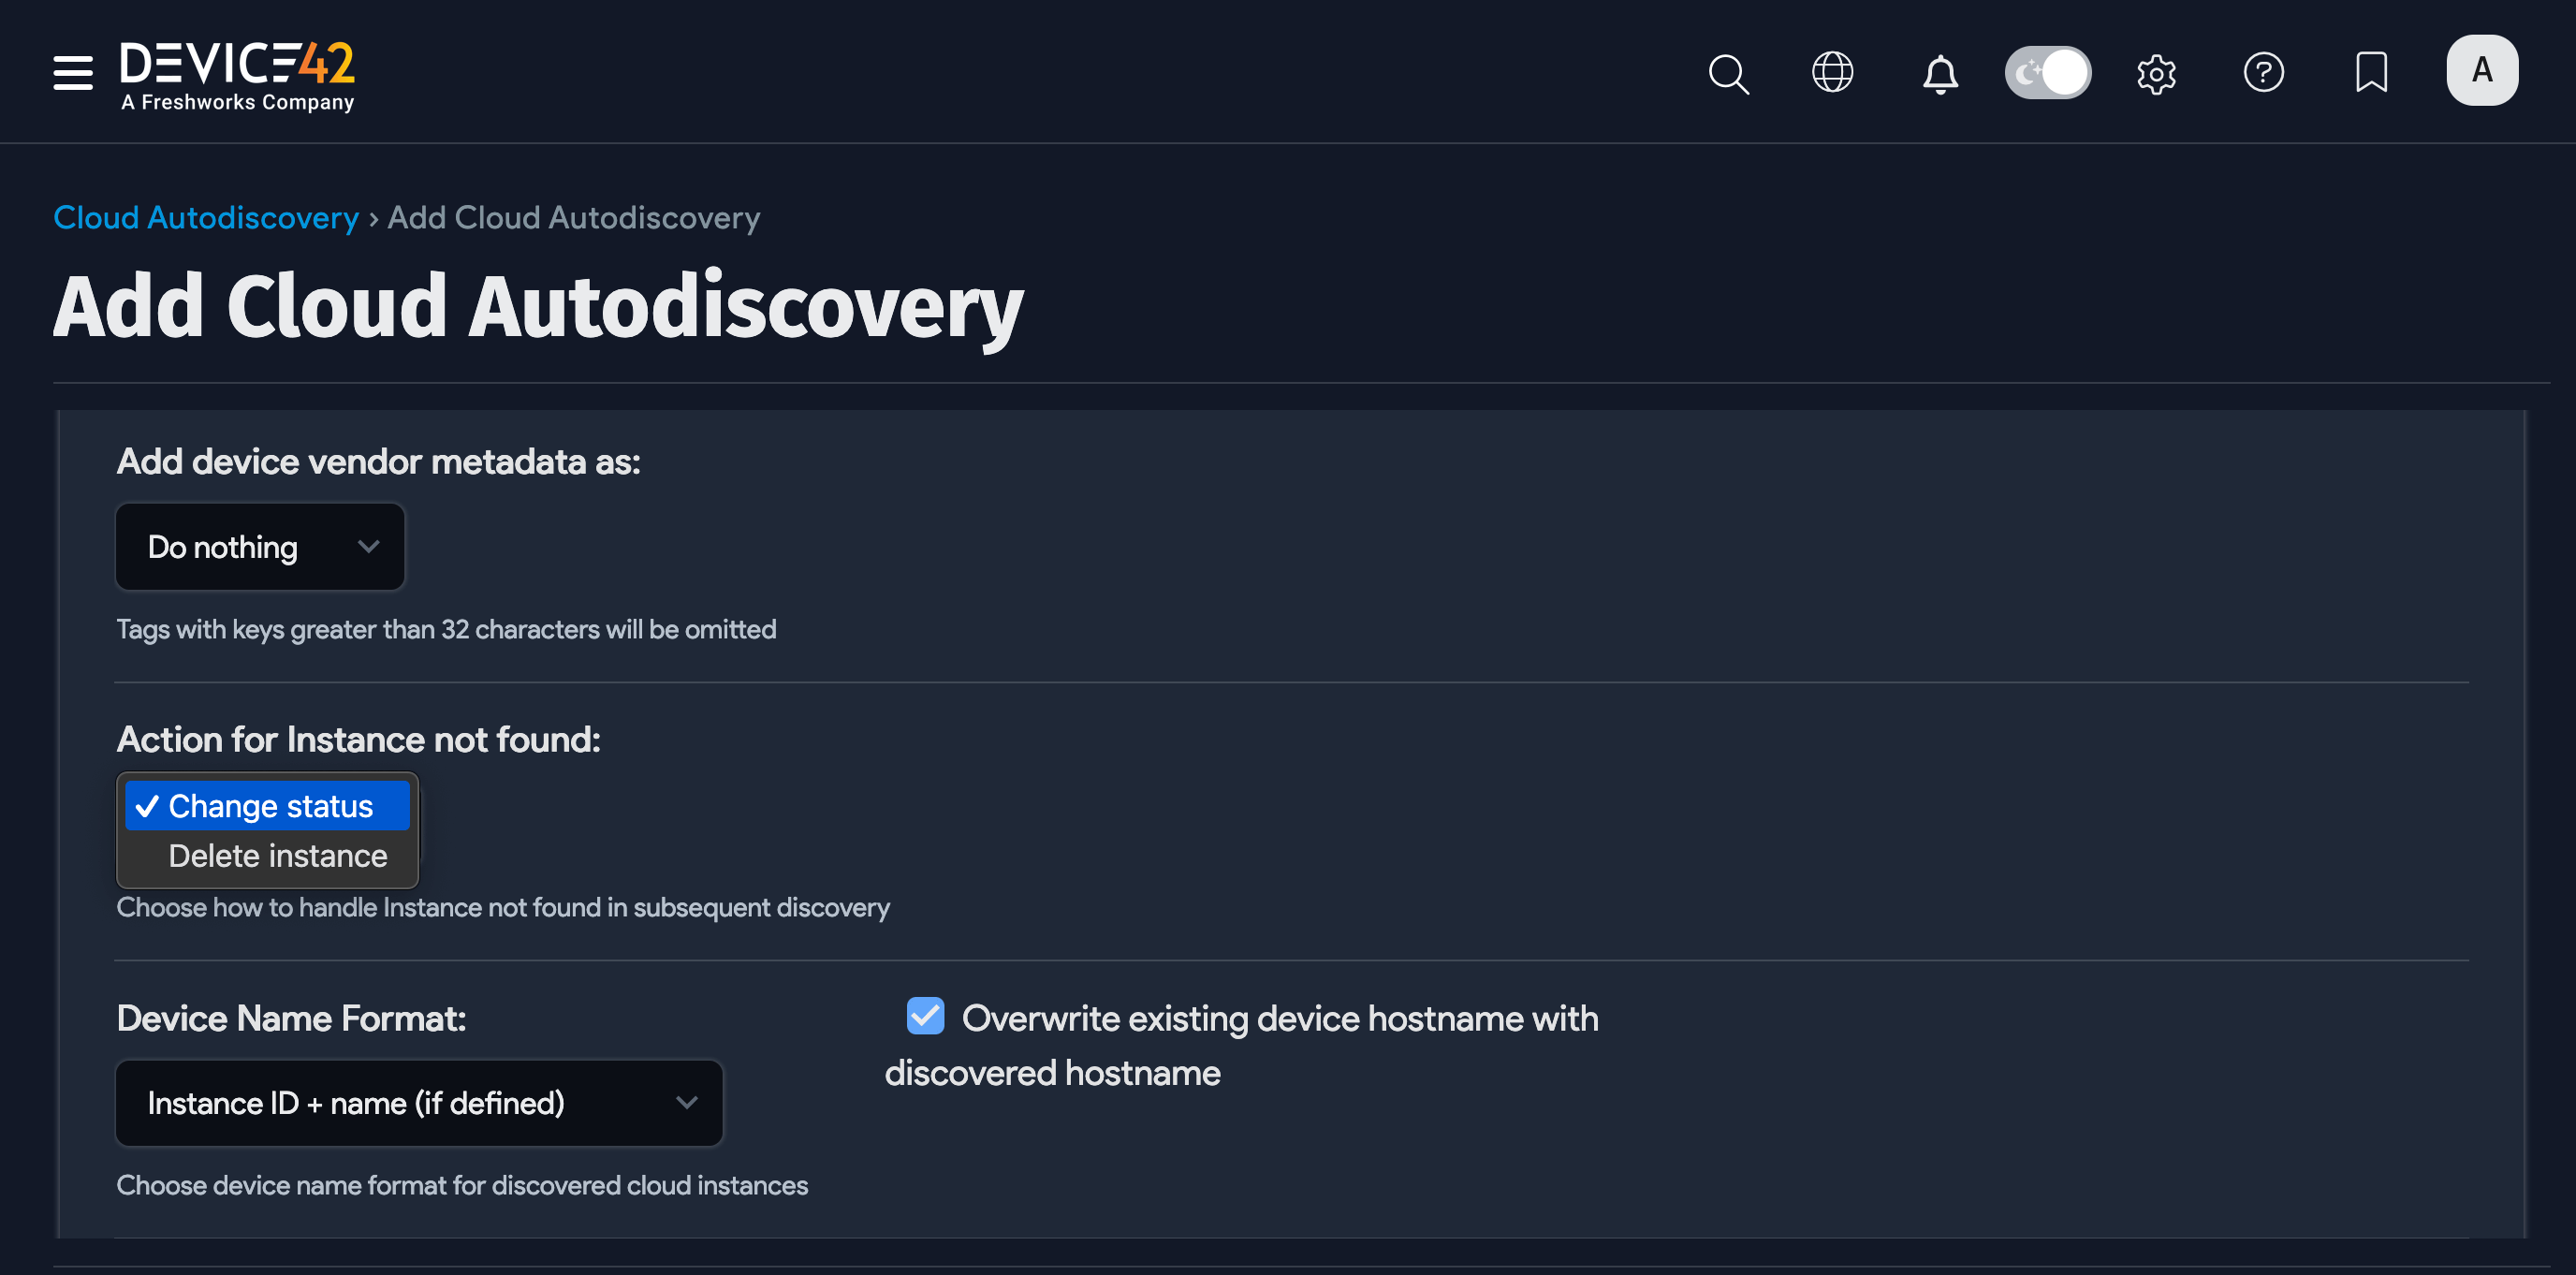Screen dimensions: 2576x1275
Task: Open the bookmarks icon
Action: pyautogui.click(x=2371, y=71)
